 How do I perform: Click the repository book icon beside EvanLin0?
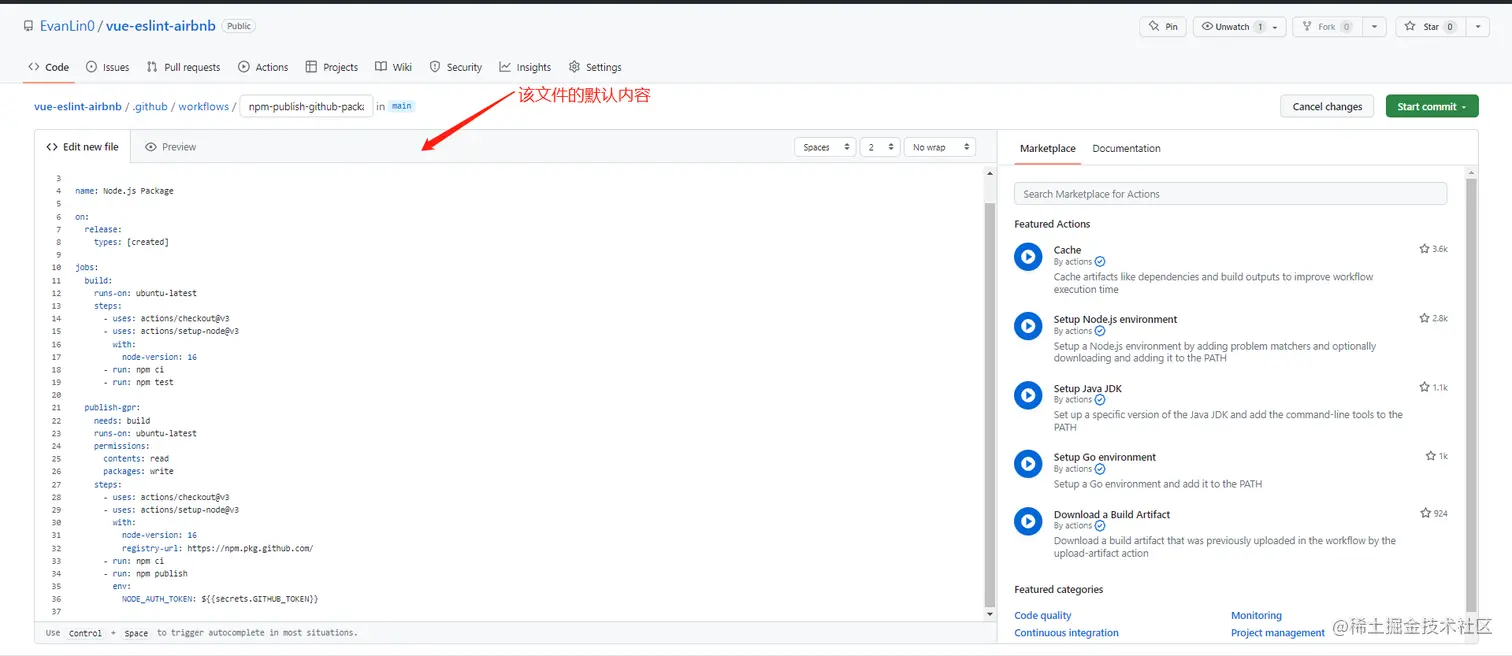29,26
